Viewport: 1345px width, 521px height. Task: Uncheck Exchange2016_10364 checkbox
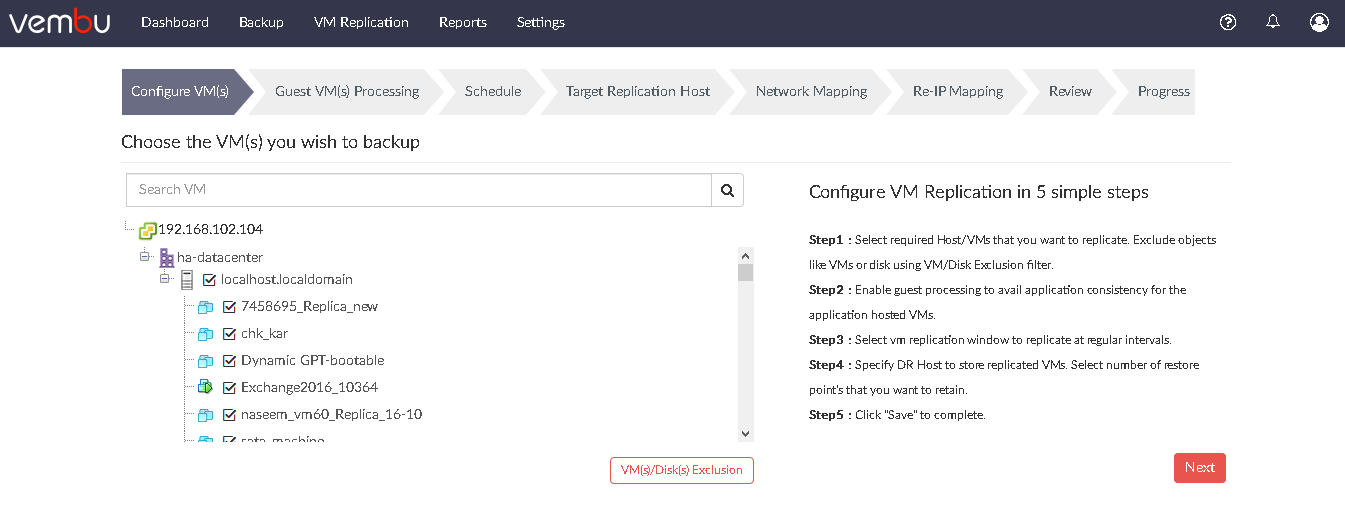[x=229, y=388]
